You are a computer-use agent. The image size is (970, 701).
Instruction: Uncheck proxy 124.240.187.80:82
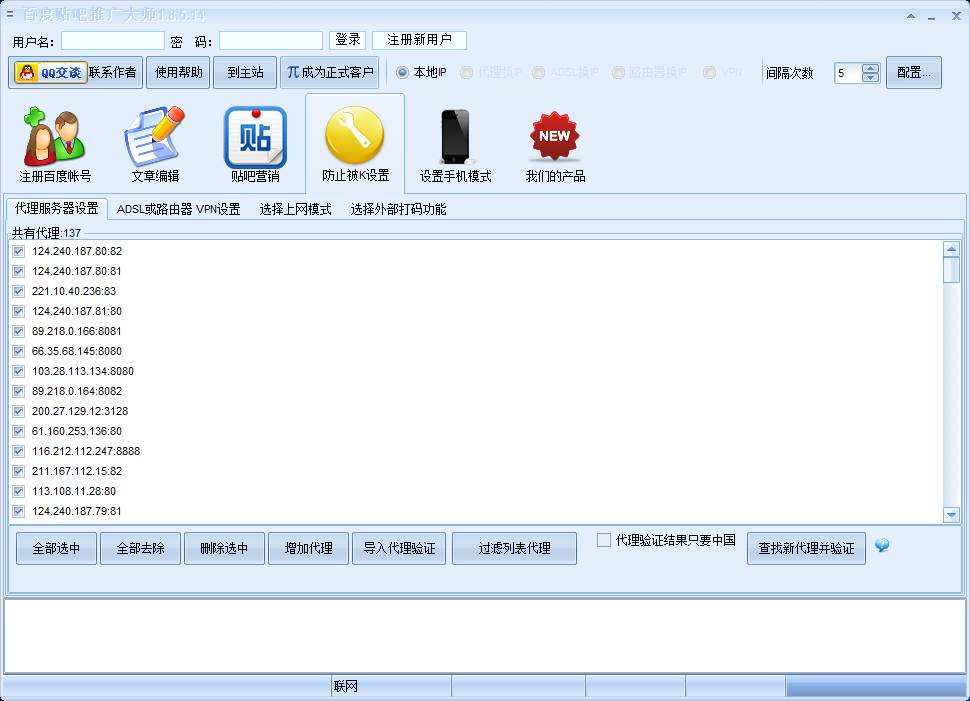coord(19,251)
